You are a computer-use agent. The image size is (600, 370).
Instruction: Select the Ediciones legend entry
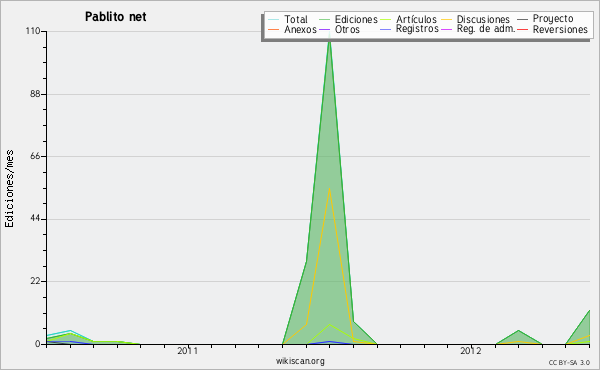356,19
